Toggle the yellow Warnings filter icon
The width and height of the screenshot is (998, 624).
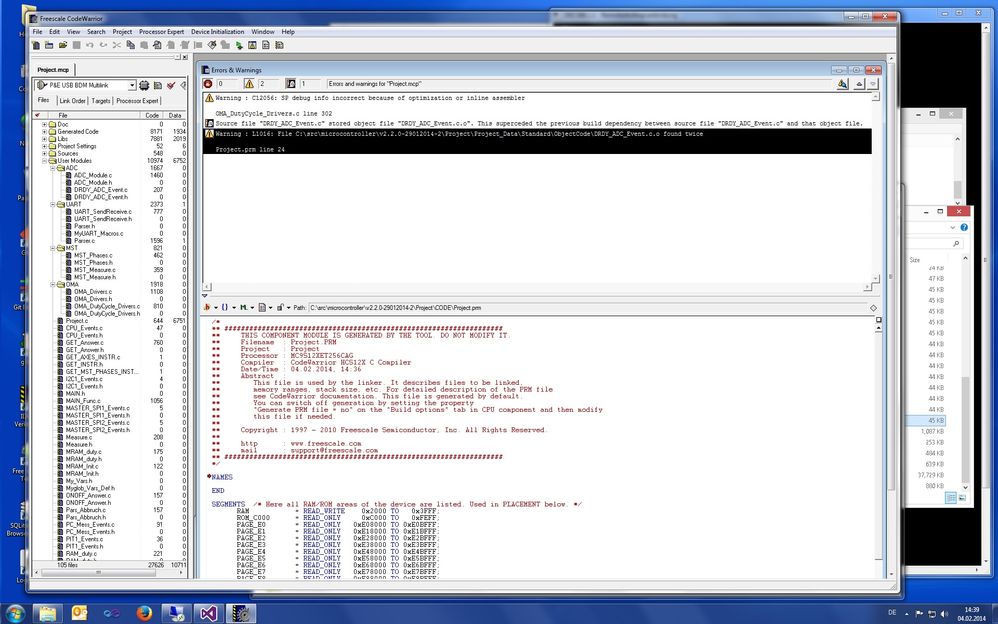coord(249,83)
